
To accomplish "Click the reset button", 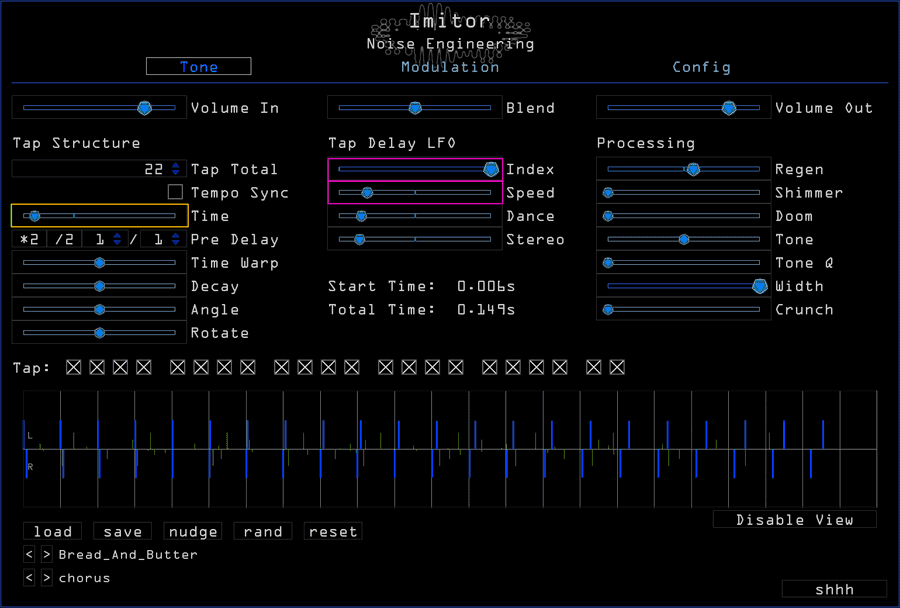I will click(333, 531).
